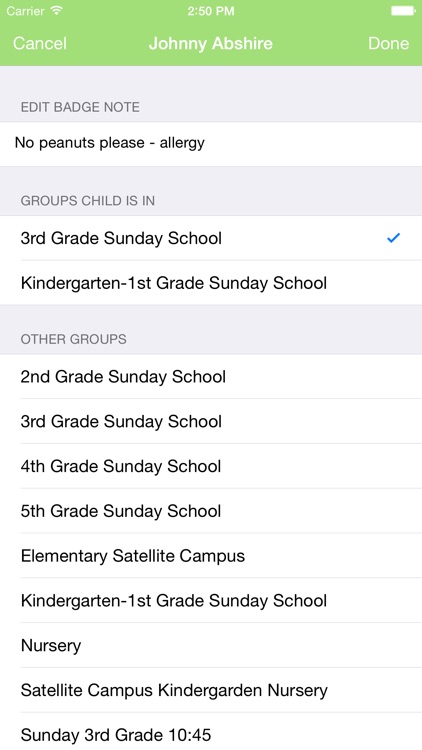Tap the Carrier label in status bar

[x=26, y=11]
